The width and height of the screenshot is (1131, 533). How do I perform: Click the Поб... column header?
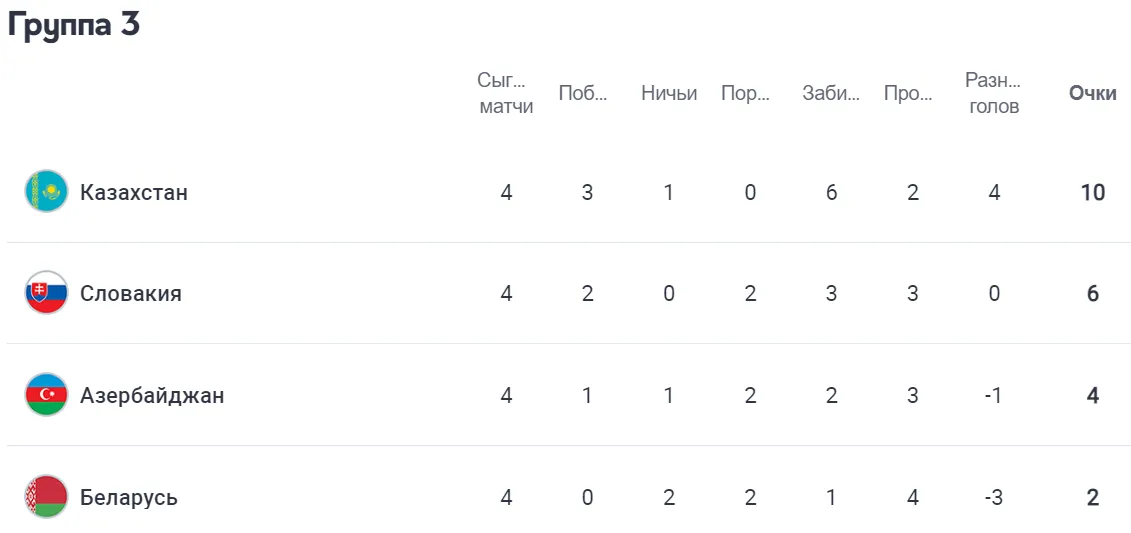click(584, 94)
